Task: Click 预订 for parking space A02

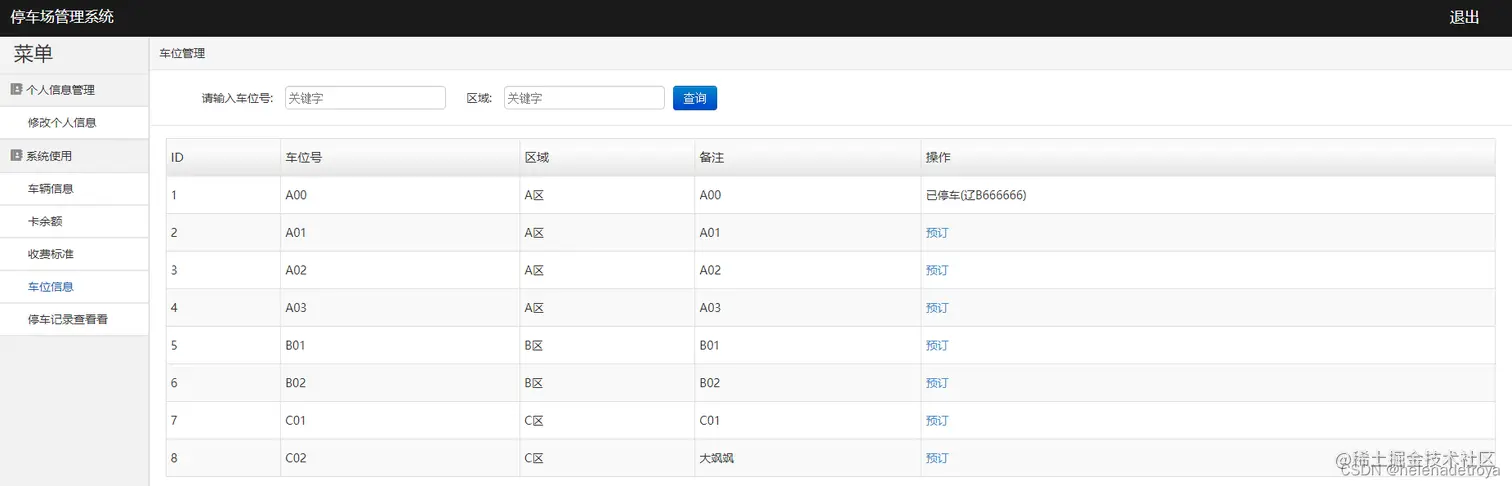Action: tap(937, 270)
